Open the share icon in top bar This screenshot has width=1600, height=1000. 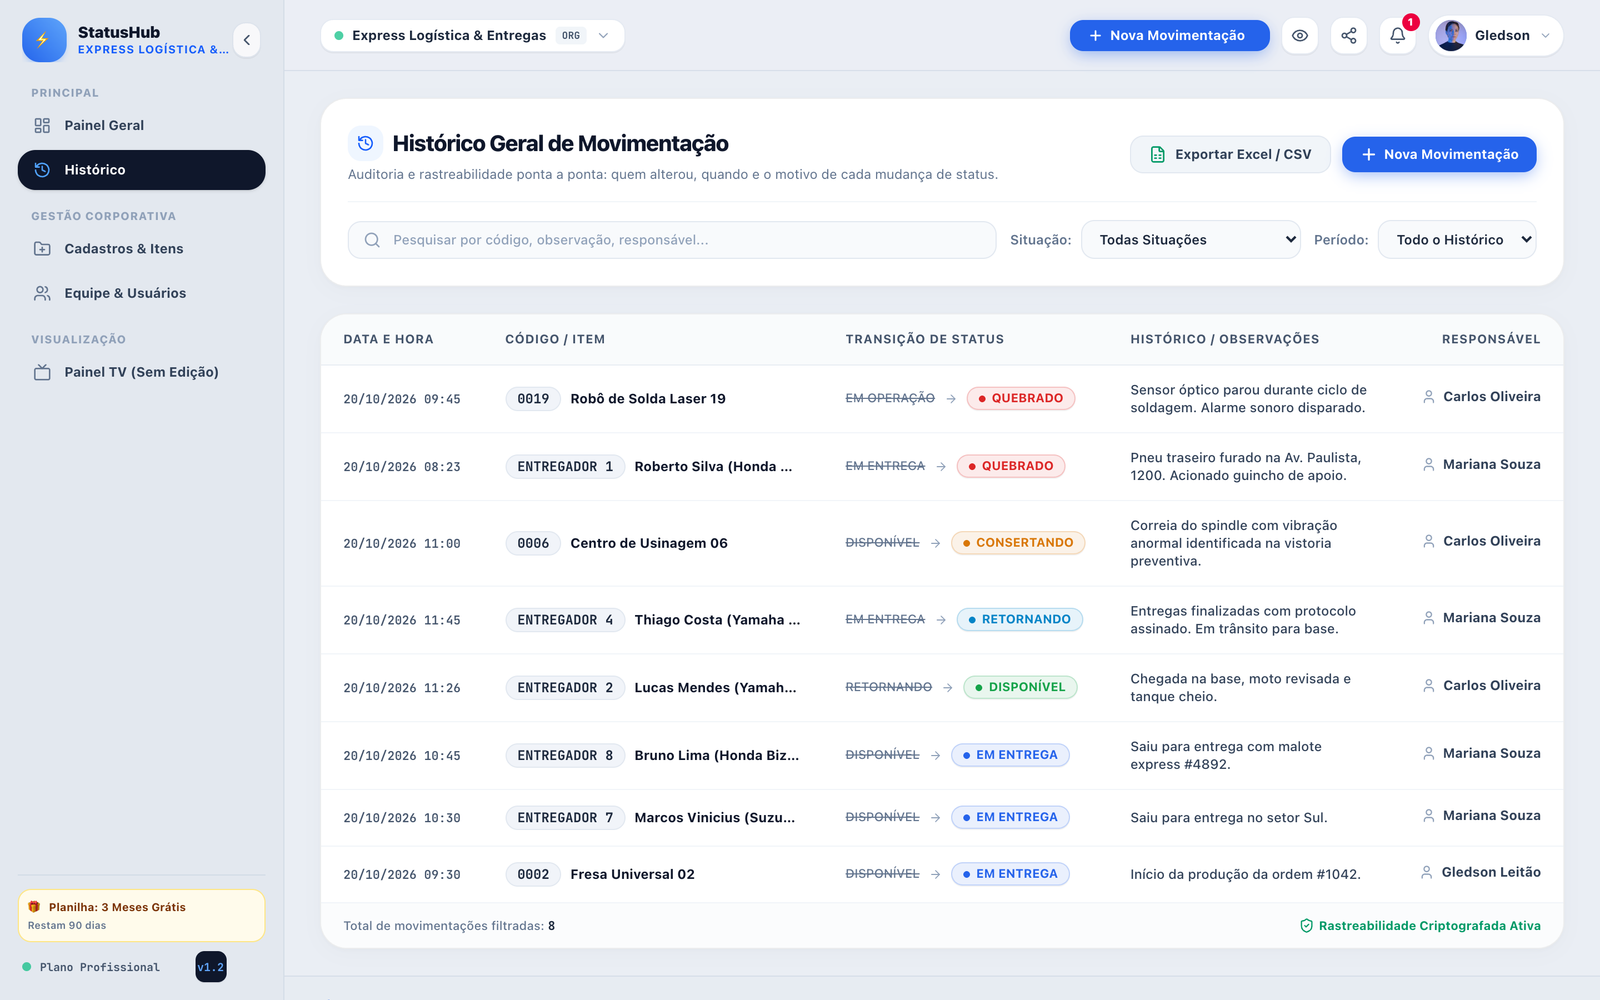[1349, 36]
